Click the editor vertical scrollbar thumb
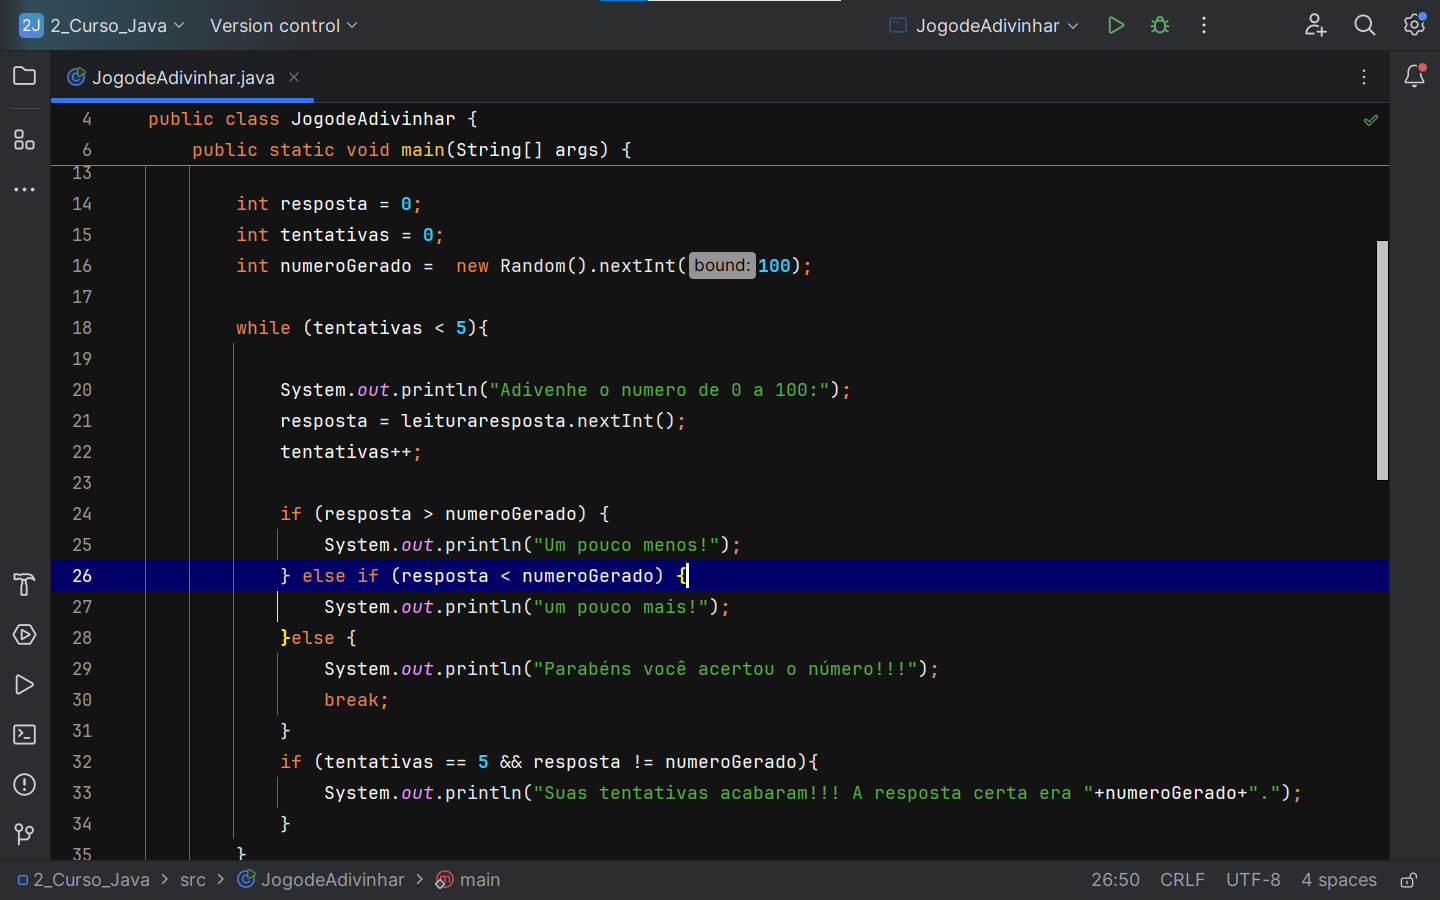Viewport: 1440px width, 900px height. 1382,360
